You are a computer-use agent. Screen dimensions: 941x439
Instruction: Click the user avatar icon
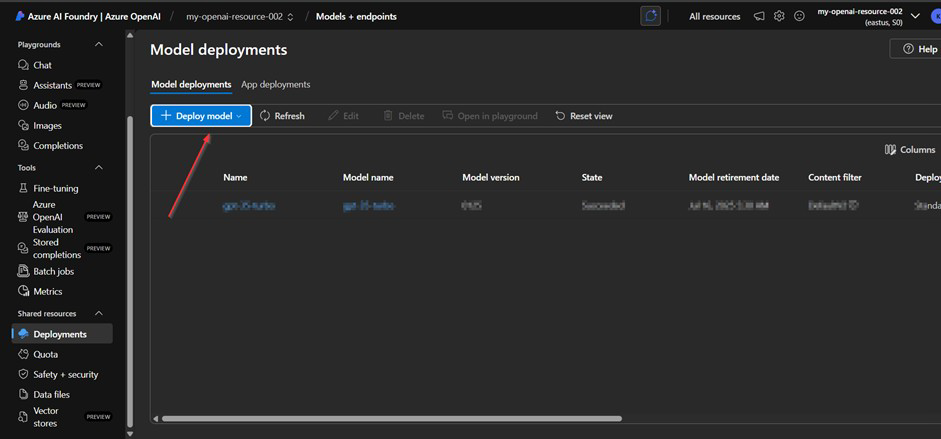[x=936, y=16]
